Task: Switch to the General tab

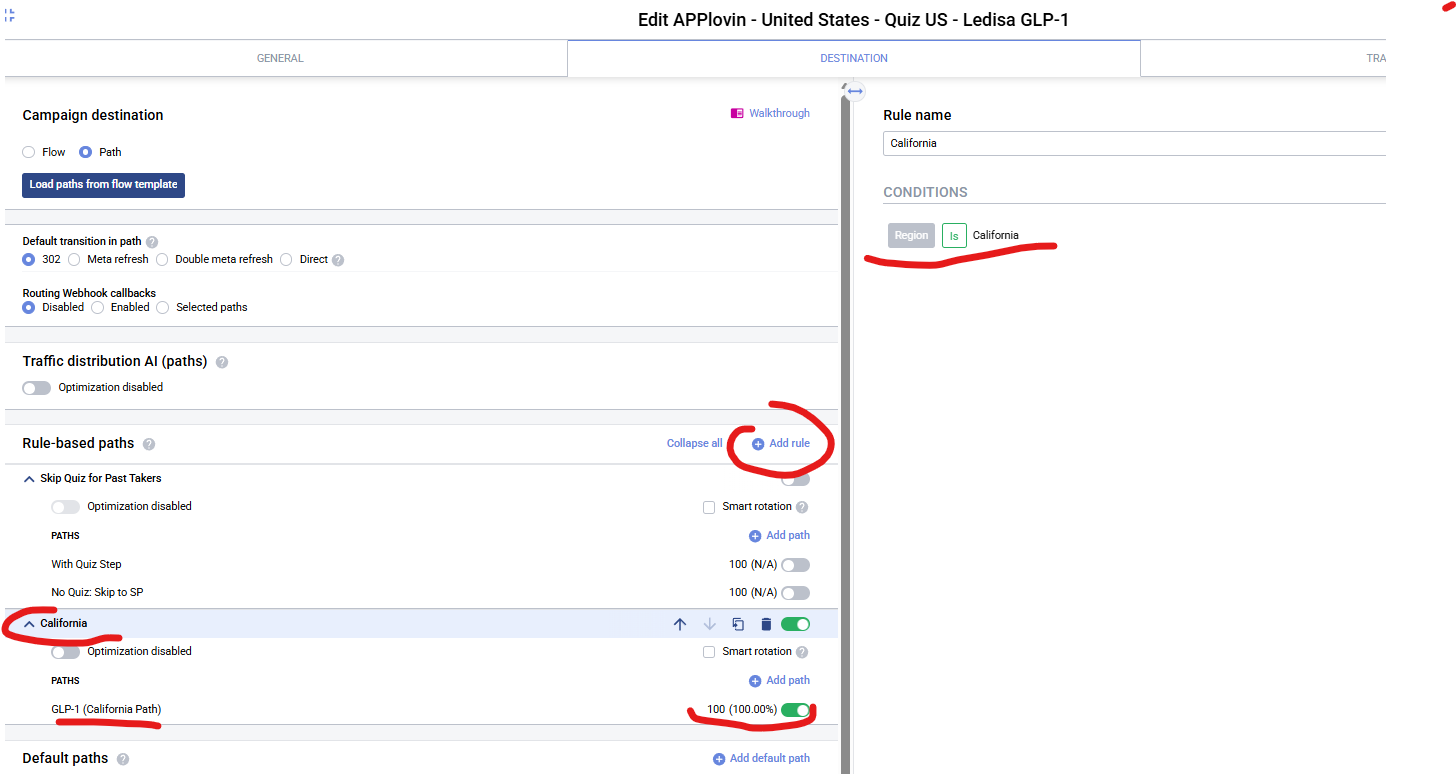Action: [280, 59]
